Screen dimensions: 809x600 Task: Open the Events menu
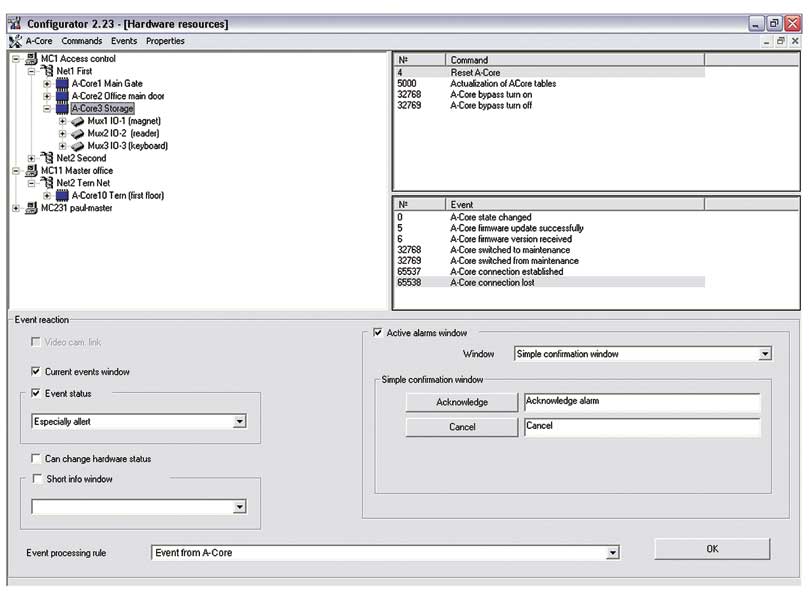click(124, 41)
